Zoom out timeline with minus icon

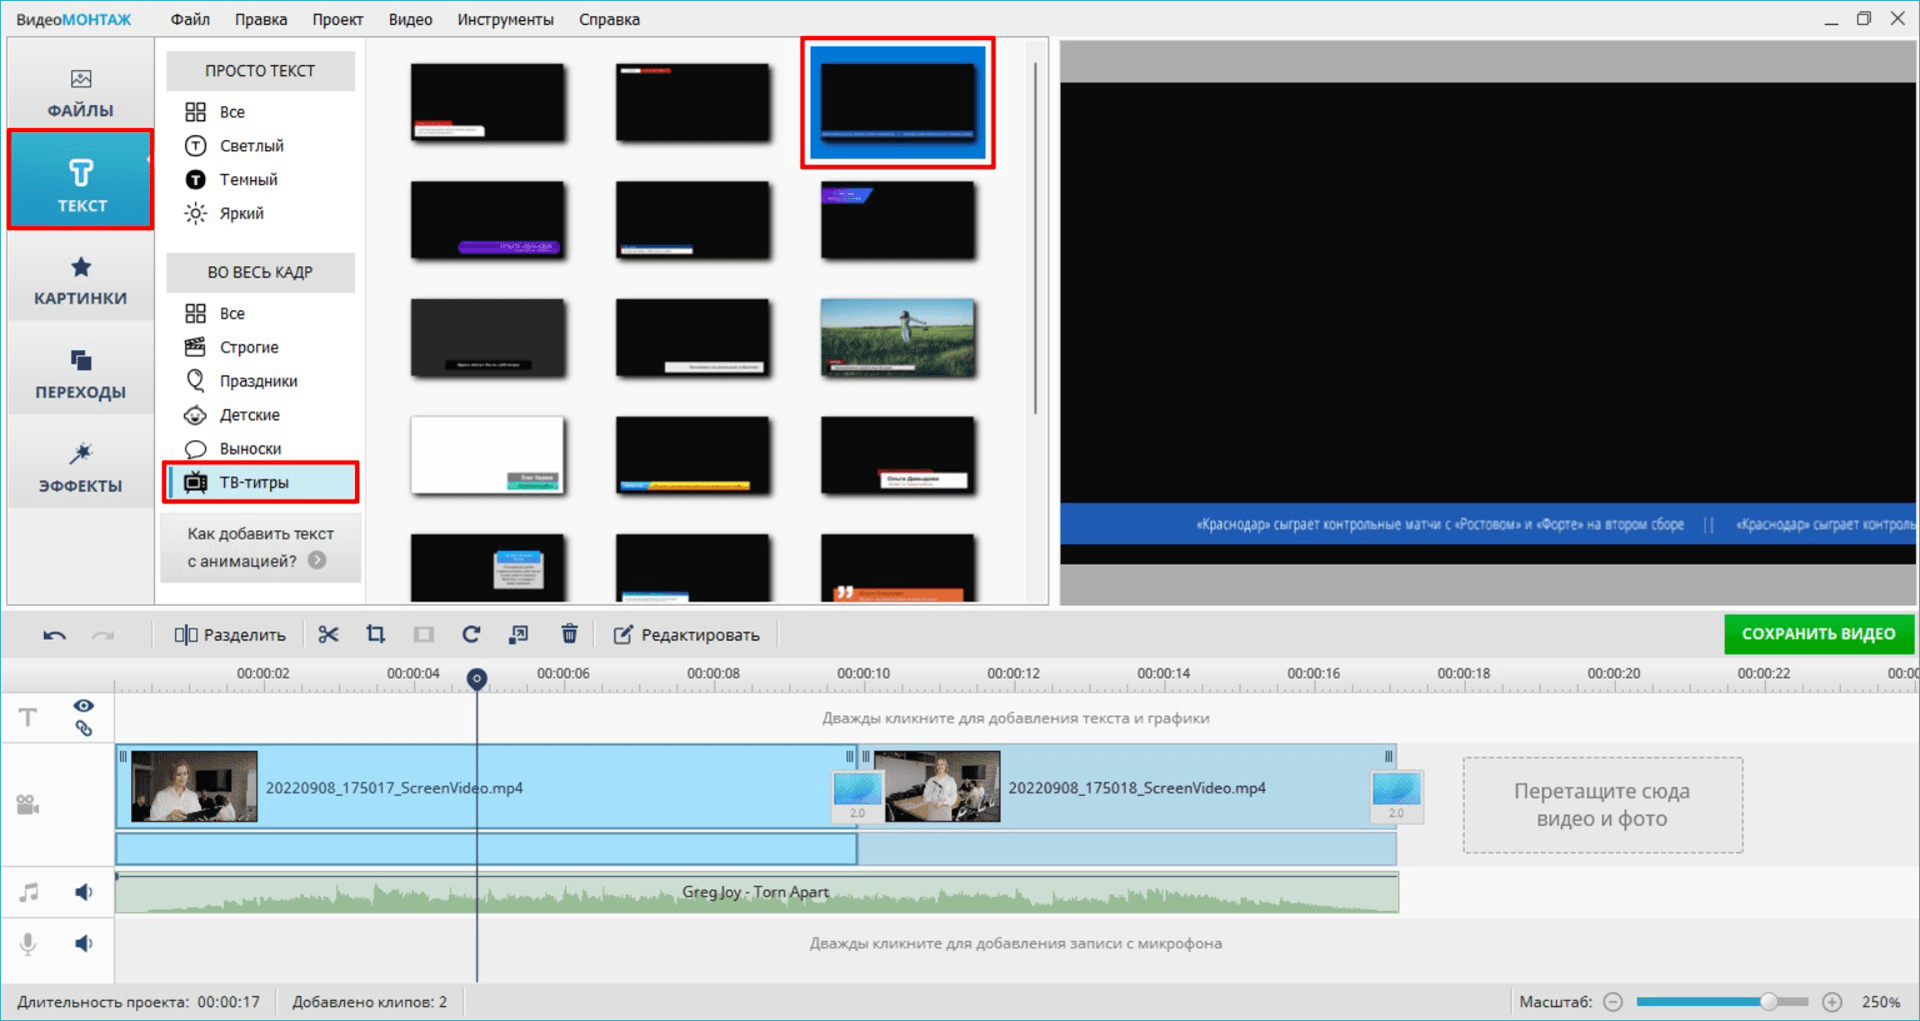pos(1613,1002)
